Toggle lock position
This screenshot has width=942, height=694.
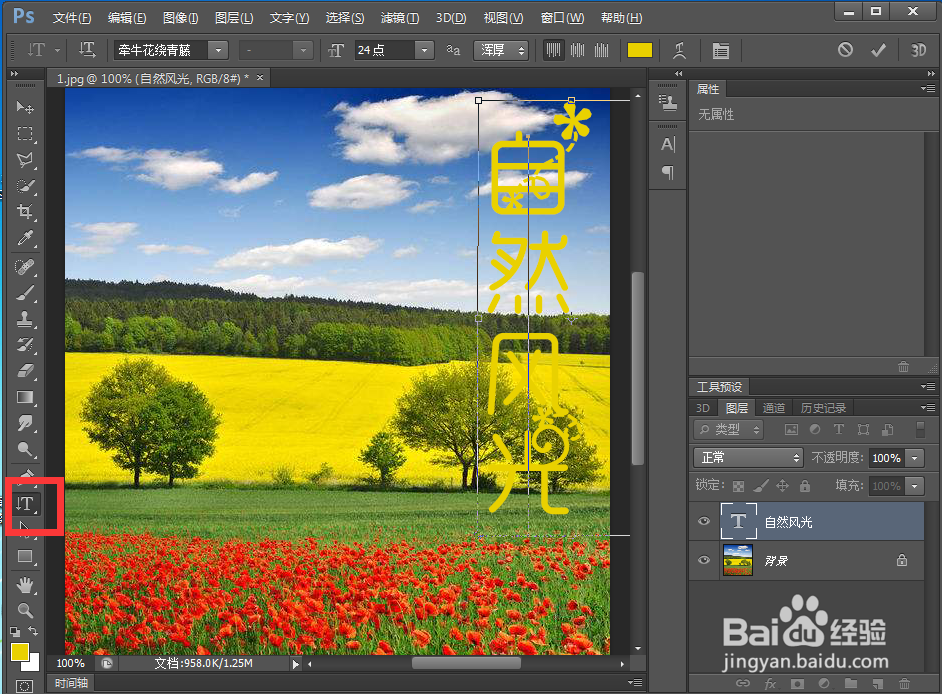click(782, 485)
